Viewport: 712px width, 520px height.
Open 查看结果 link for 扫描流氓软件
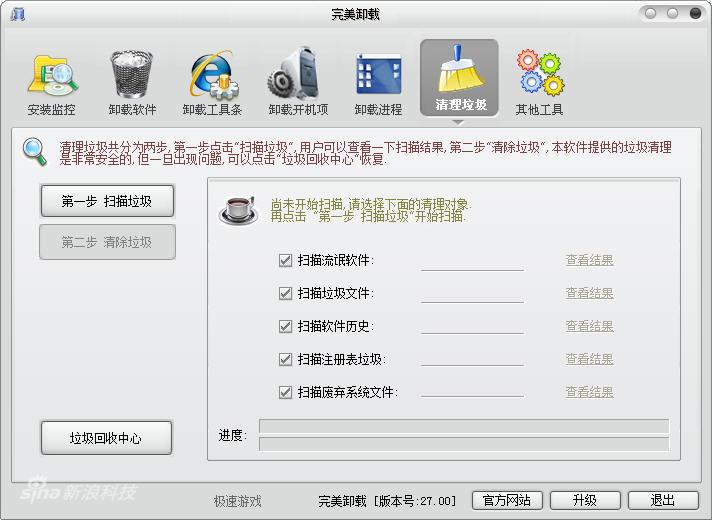click(x=589, y=261)
